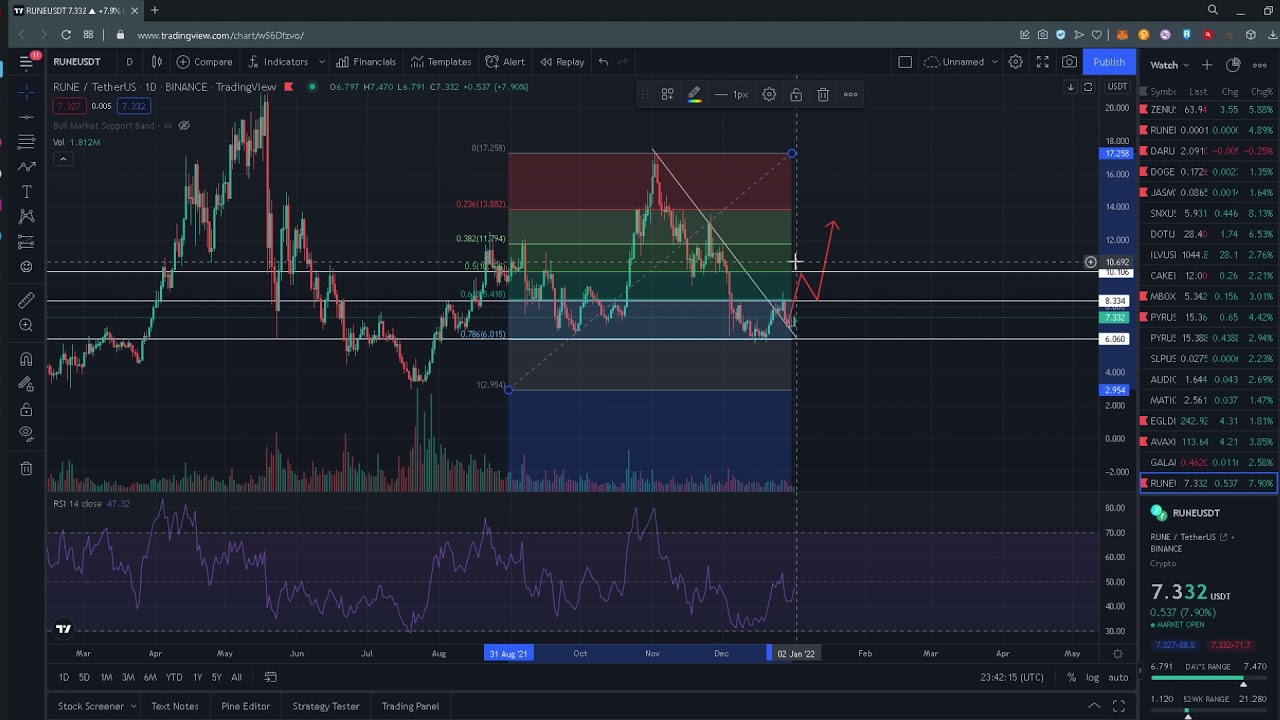Open the select layout square icon

[x=905, y=62]
